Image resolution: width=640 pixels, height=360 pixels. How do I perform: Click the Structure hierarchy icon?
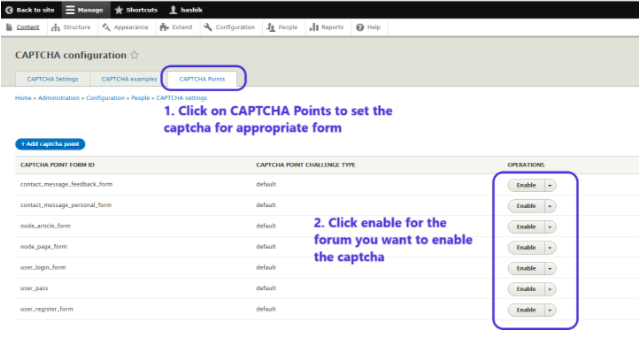coord(56,27)
